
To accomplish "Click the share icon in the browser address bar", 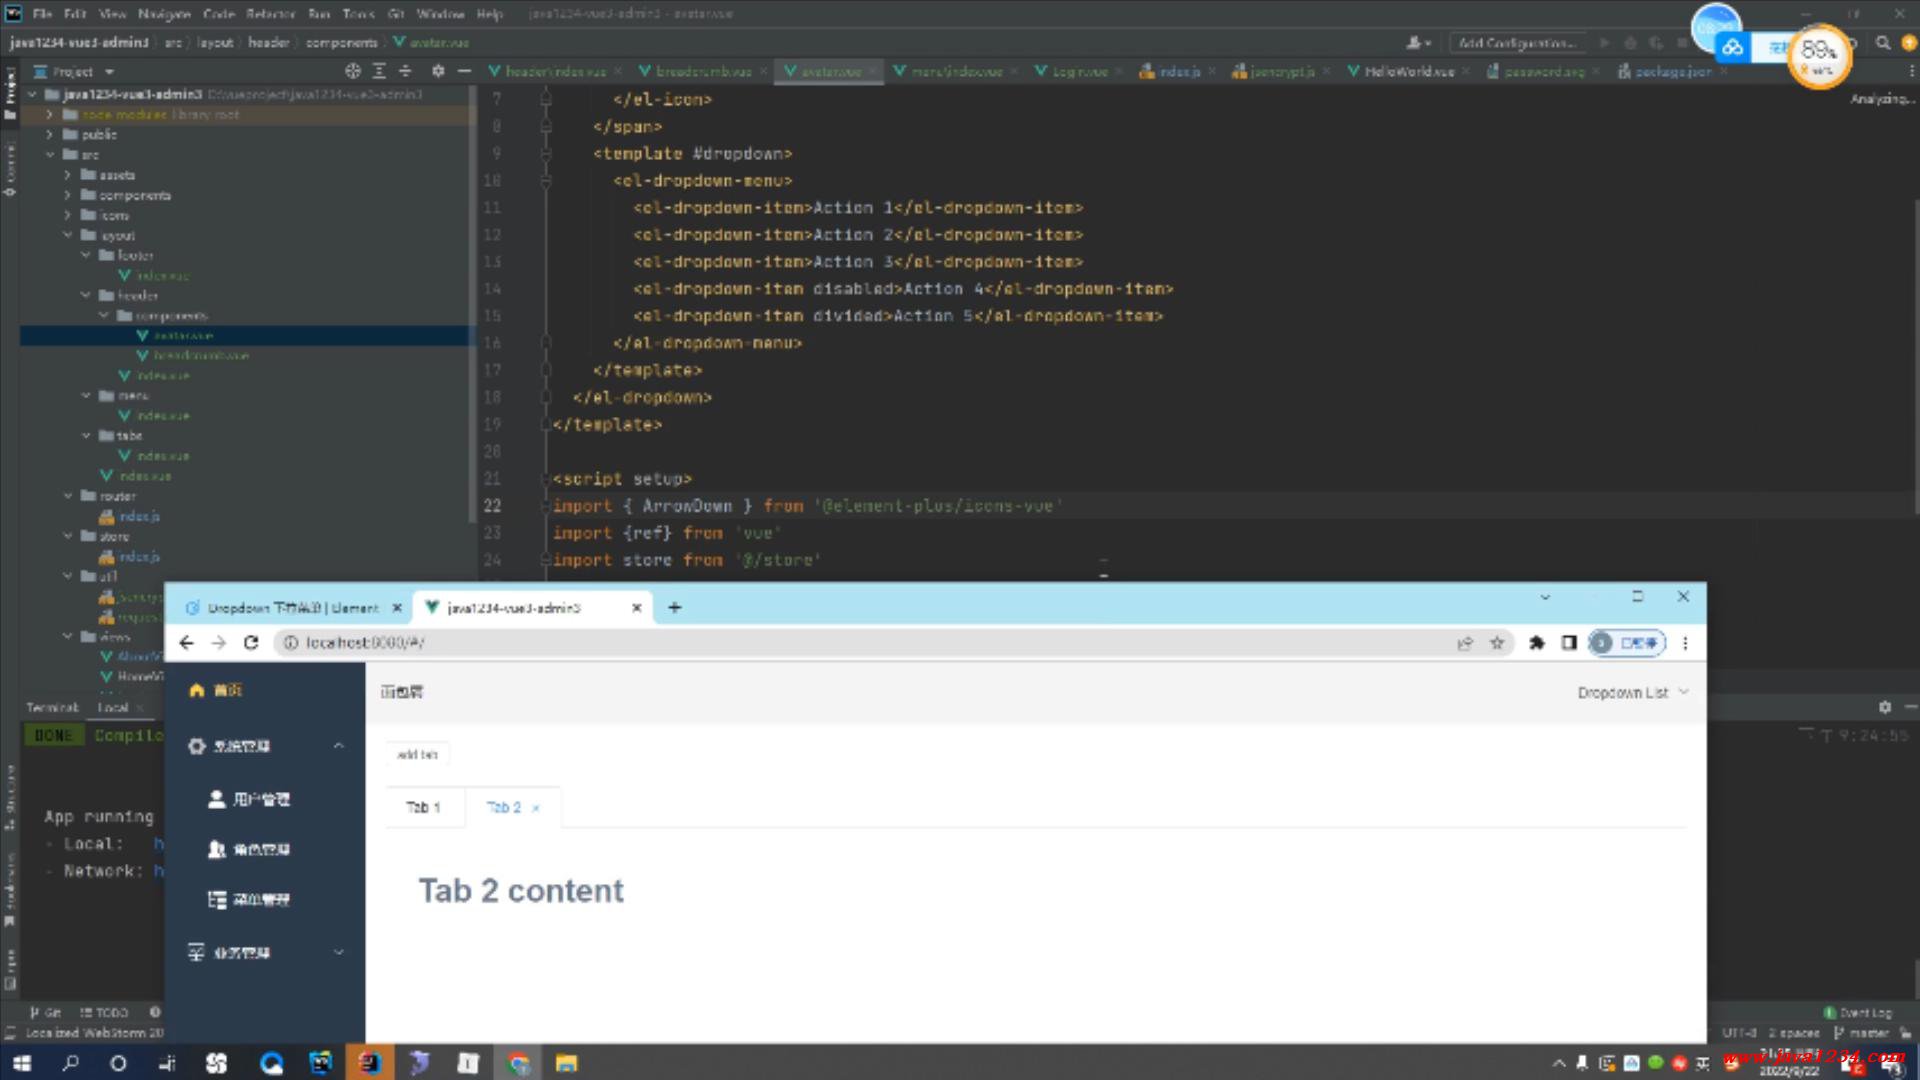I will pyautogui.click(x=1465, y=643).
